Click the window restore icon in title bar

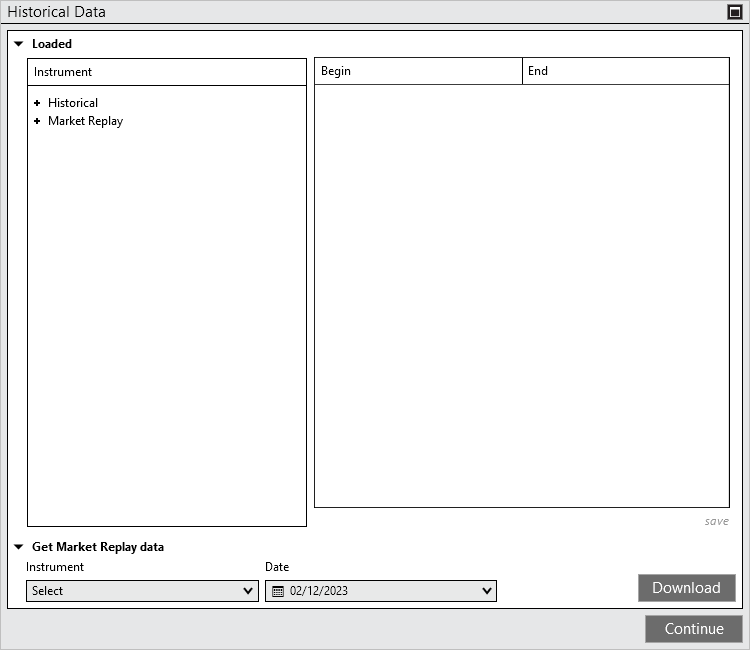coord(735,13)
